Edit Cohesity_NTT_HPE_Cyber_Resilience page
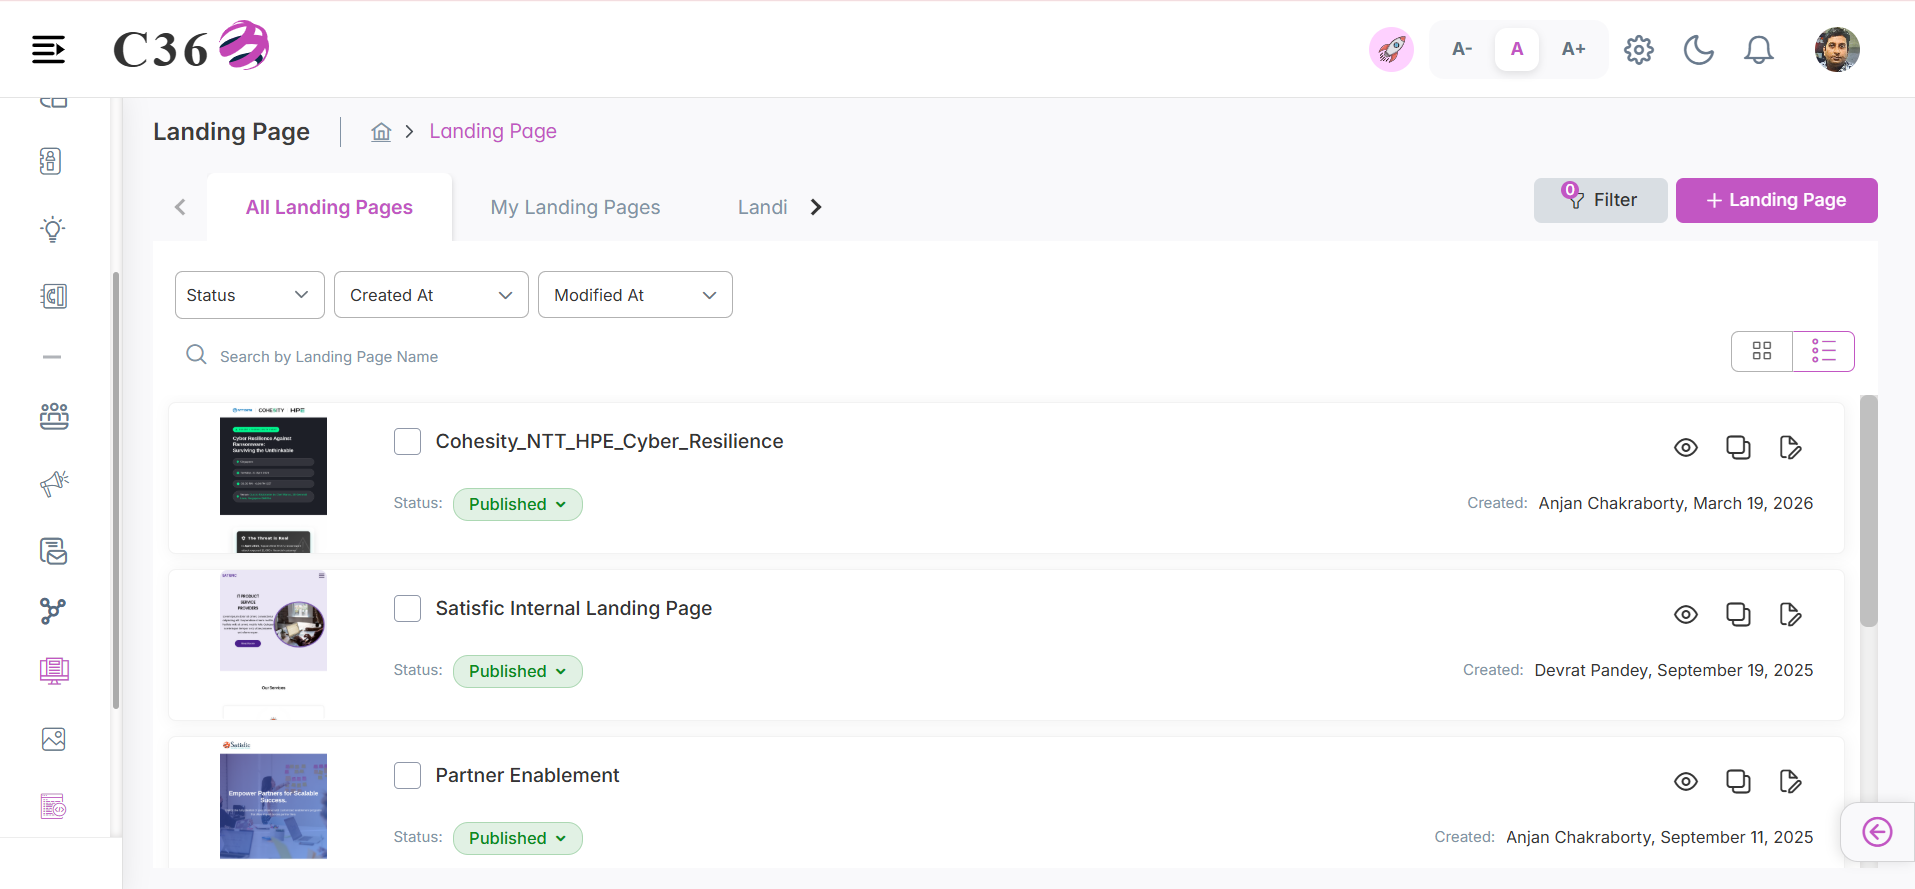Viewport: 1915px width, 889px height. [x=1790, y=447]
